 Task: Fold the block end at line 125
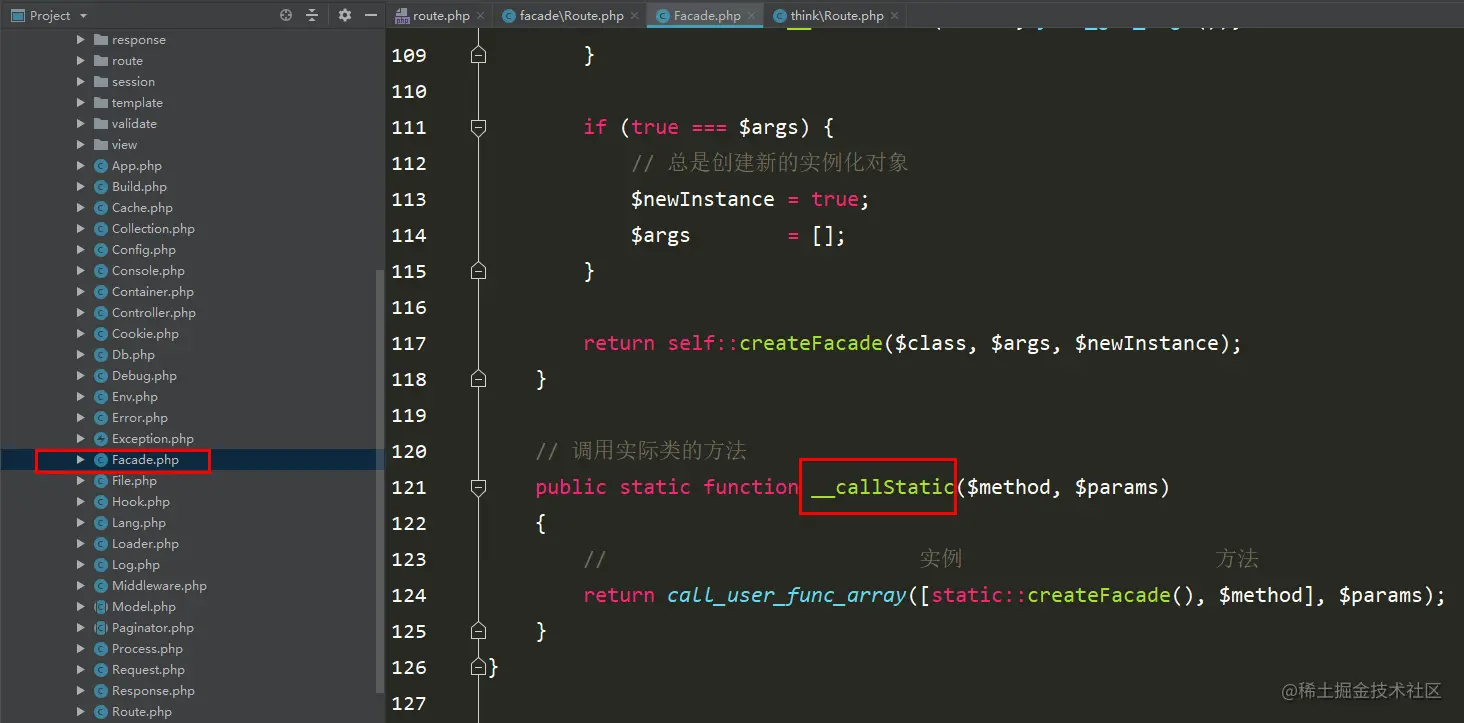click(x=478, y=631)
